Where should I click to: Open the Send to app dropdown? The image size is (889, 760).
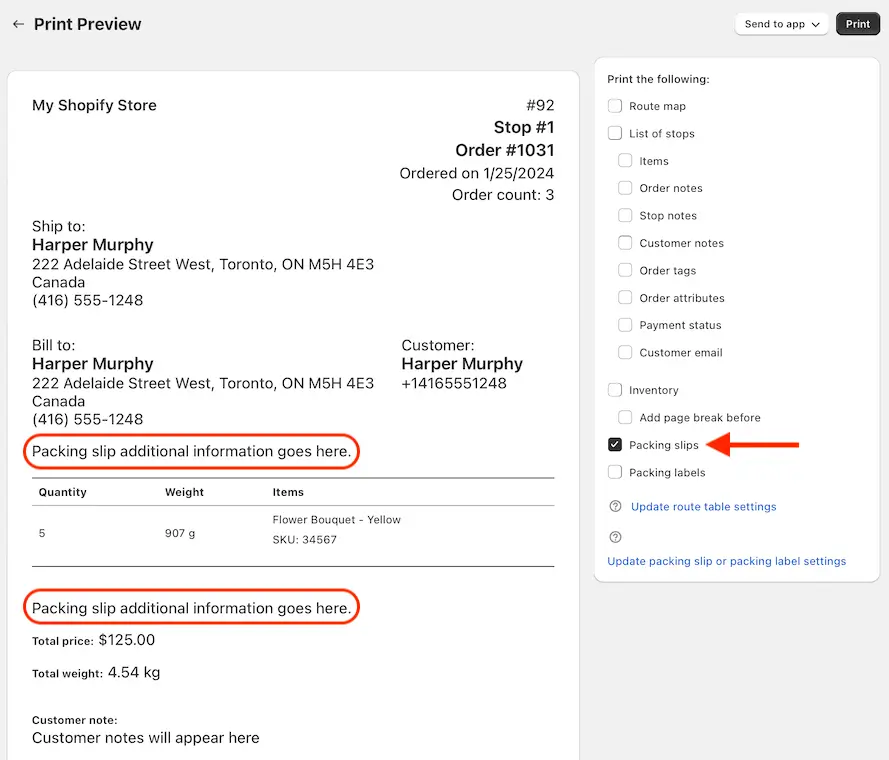[x=781, y=24]
